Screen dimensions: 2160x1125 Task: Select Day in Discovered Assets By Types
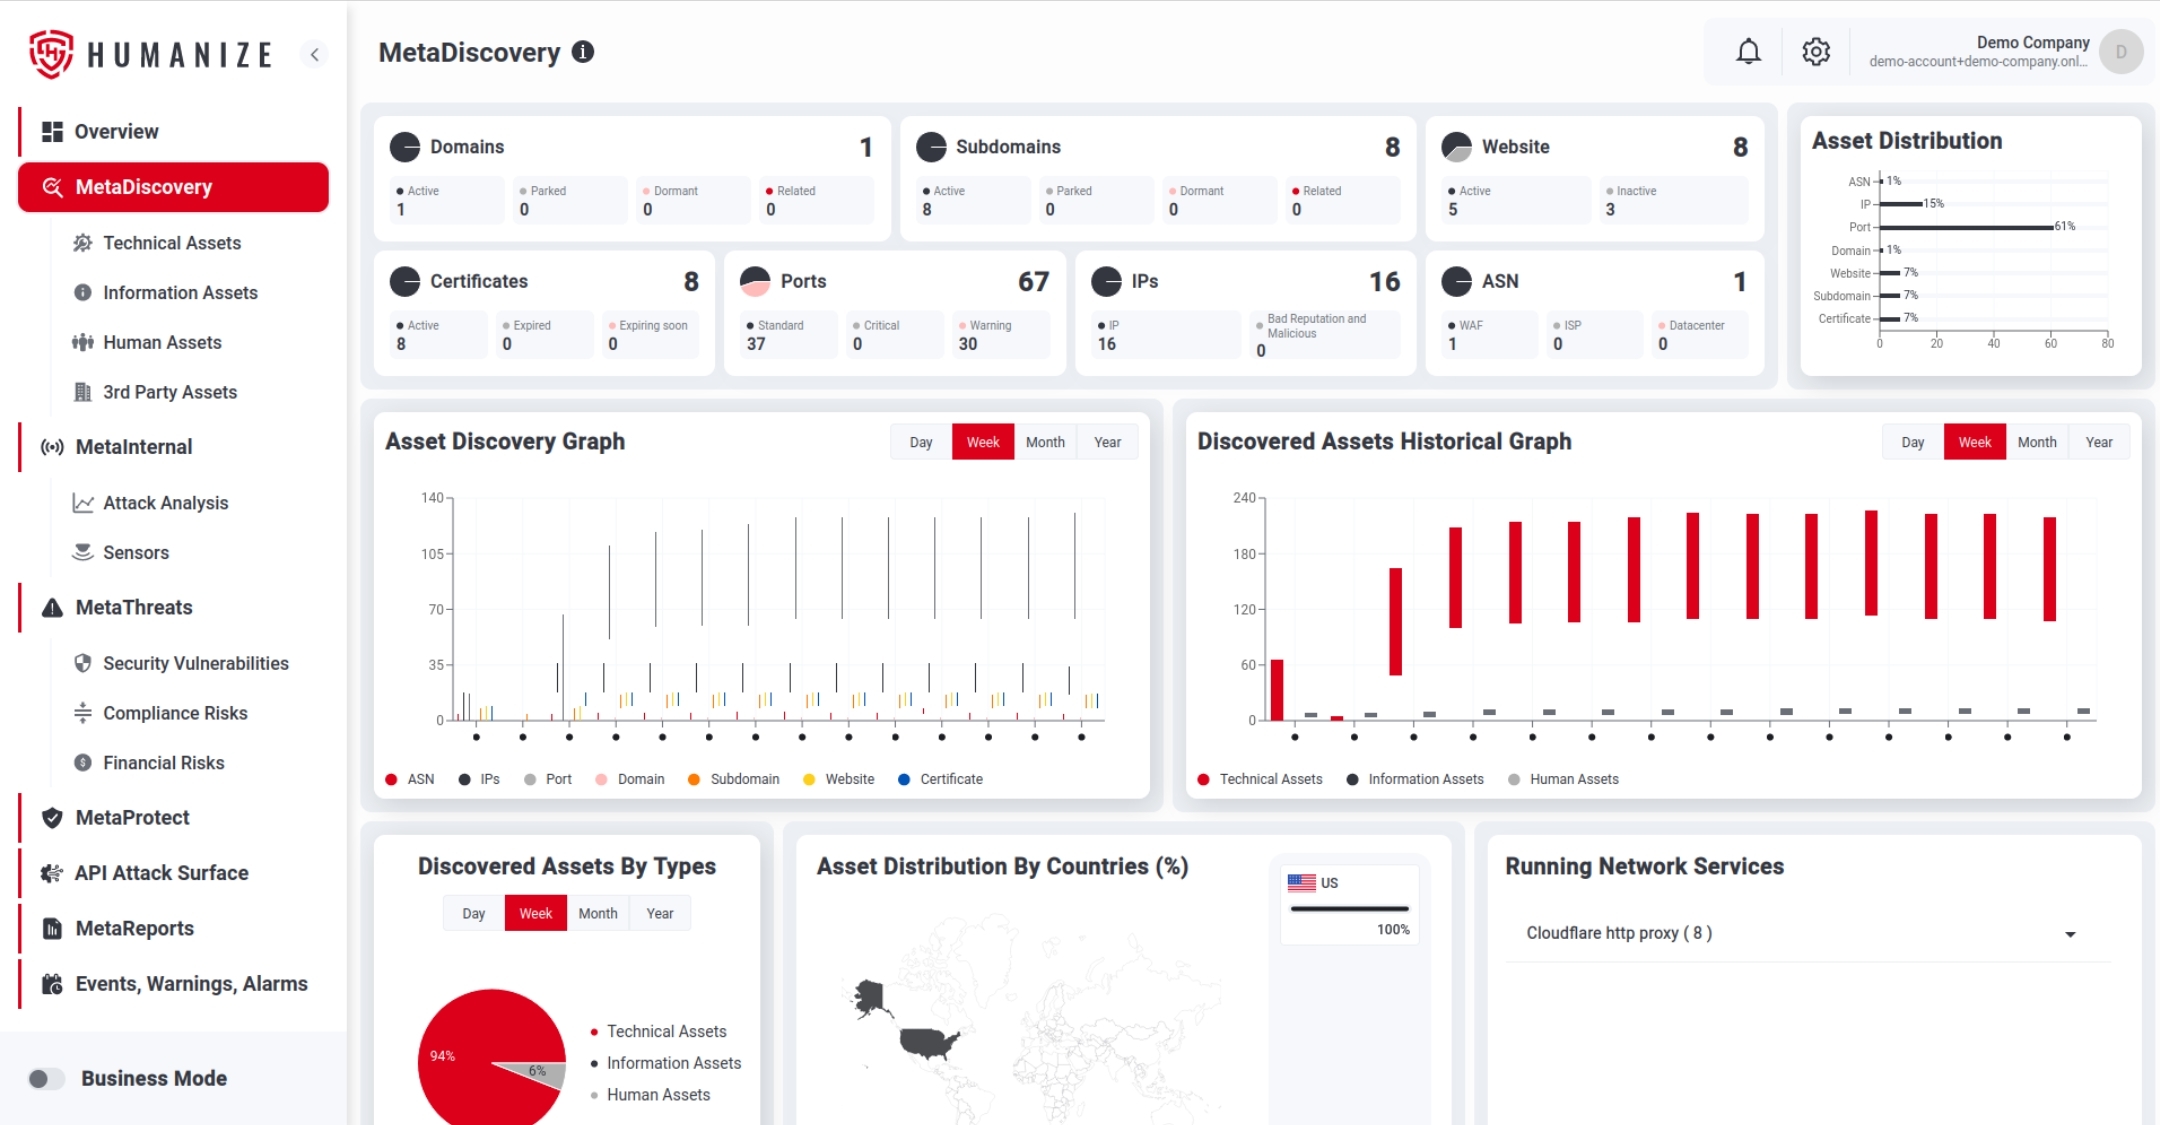(474, 913)
